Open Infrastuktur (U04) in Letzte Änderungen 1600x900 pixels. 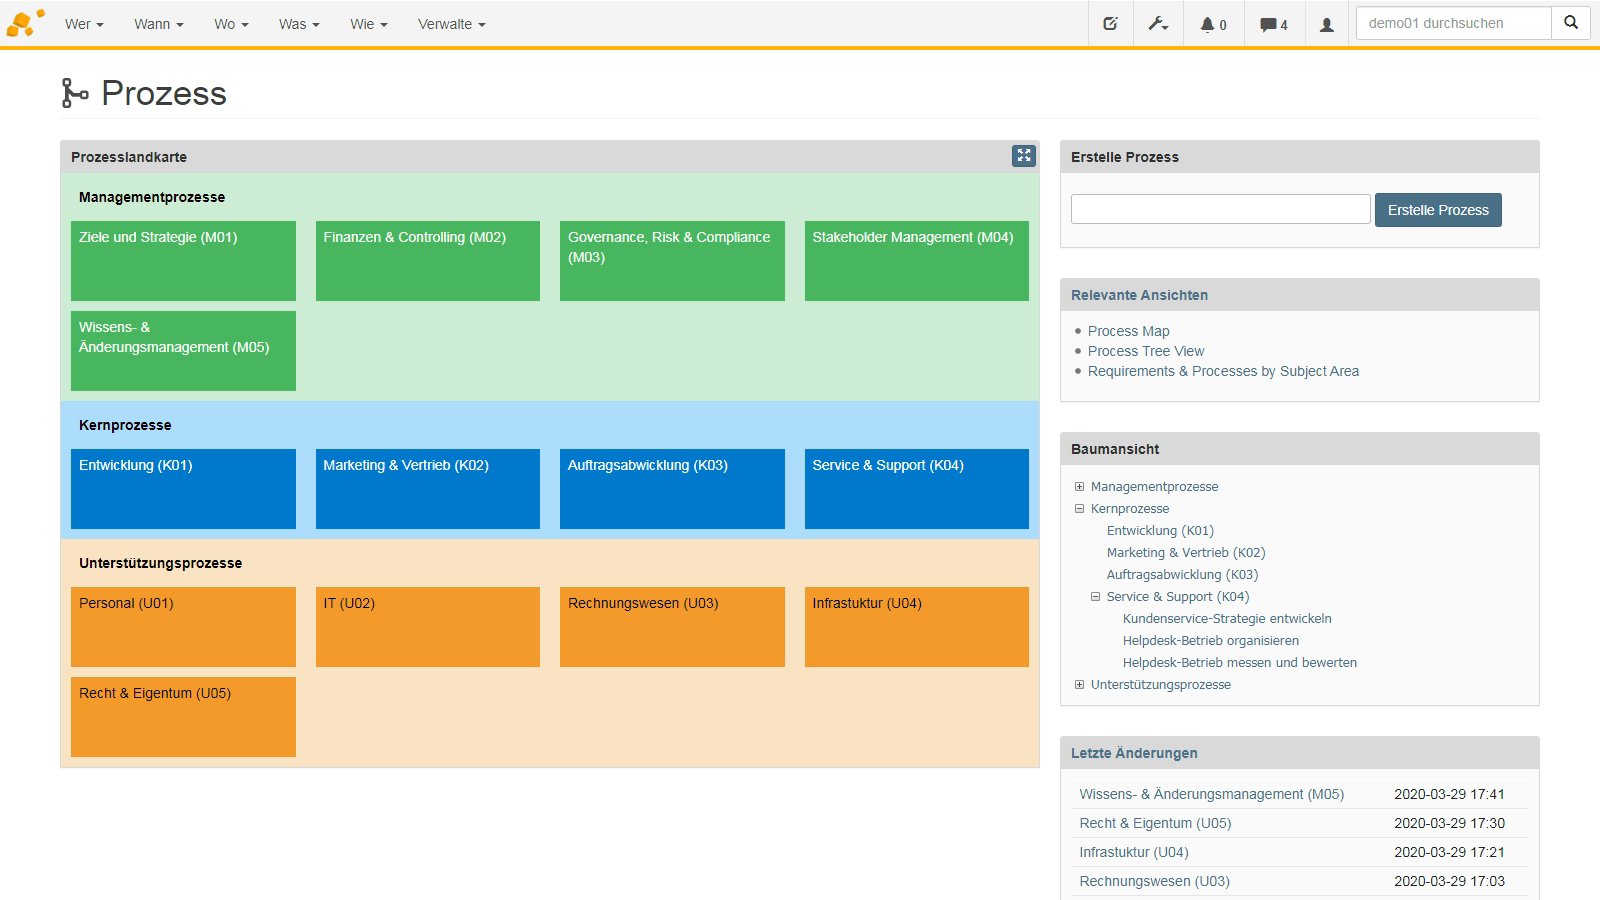point(1134,852)
